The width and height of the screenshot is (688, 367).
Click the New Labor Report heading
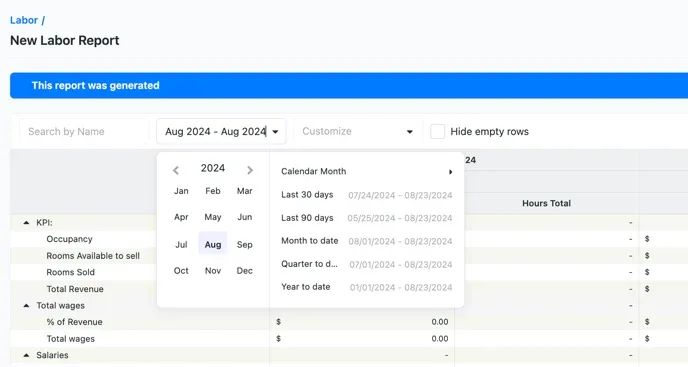point(64,40)
